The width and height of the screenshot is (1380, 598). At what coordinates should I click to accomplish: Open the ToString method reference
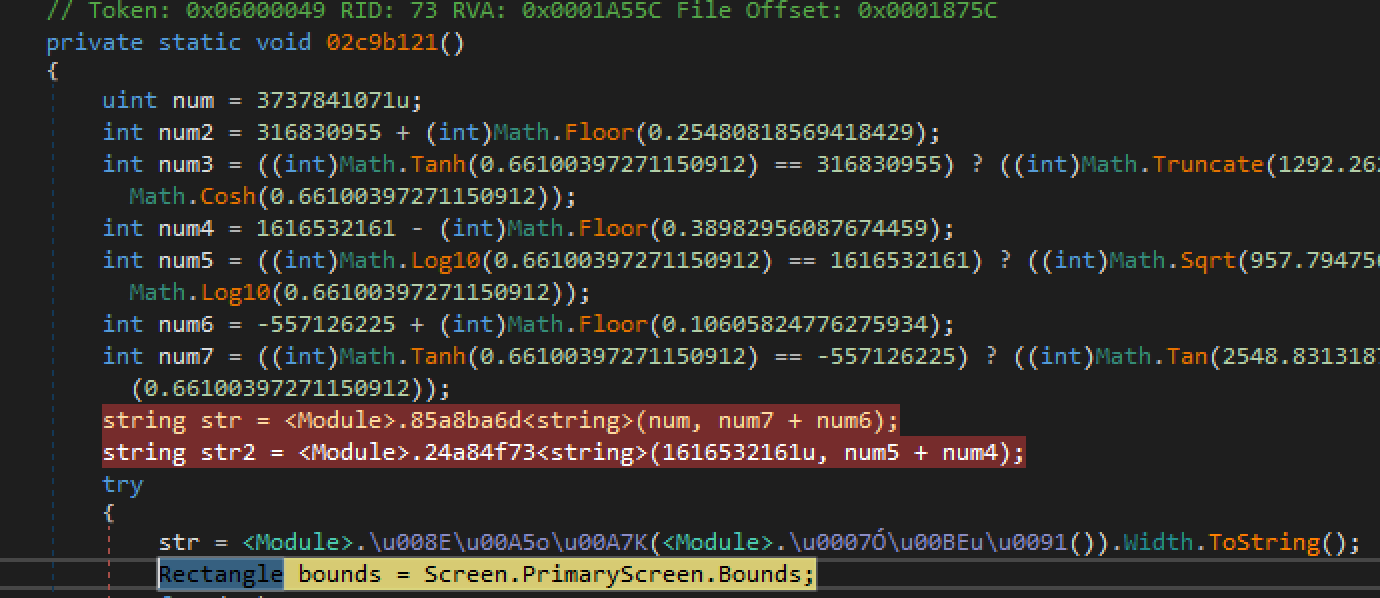click(x=1264, y=542)
